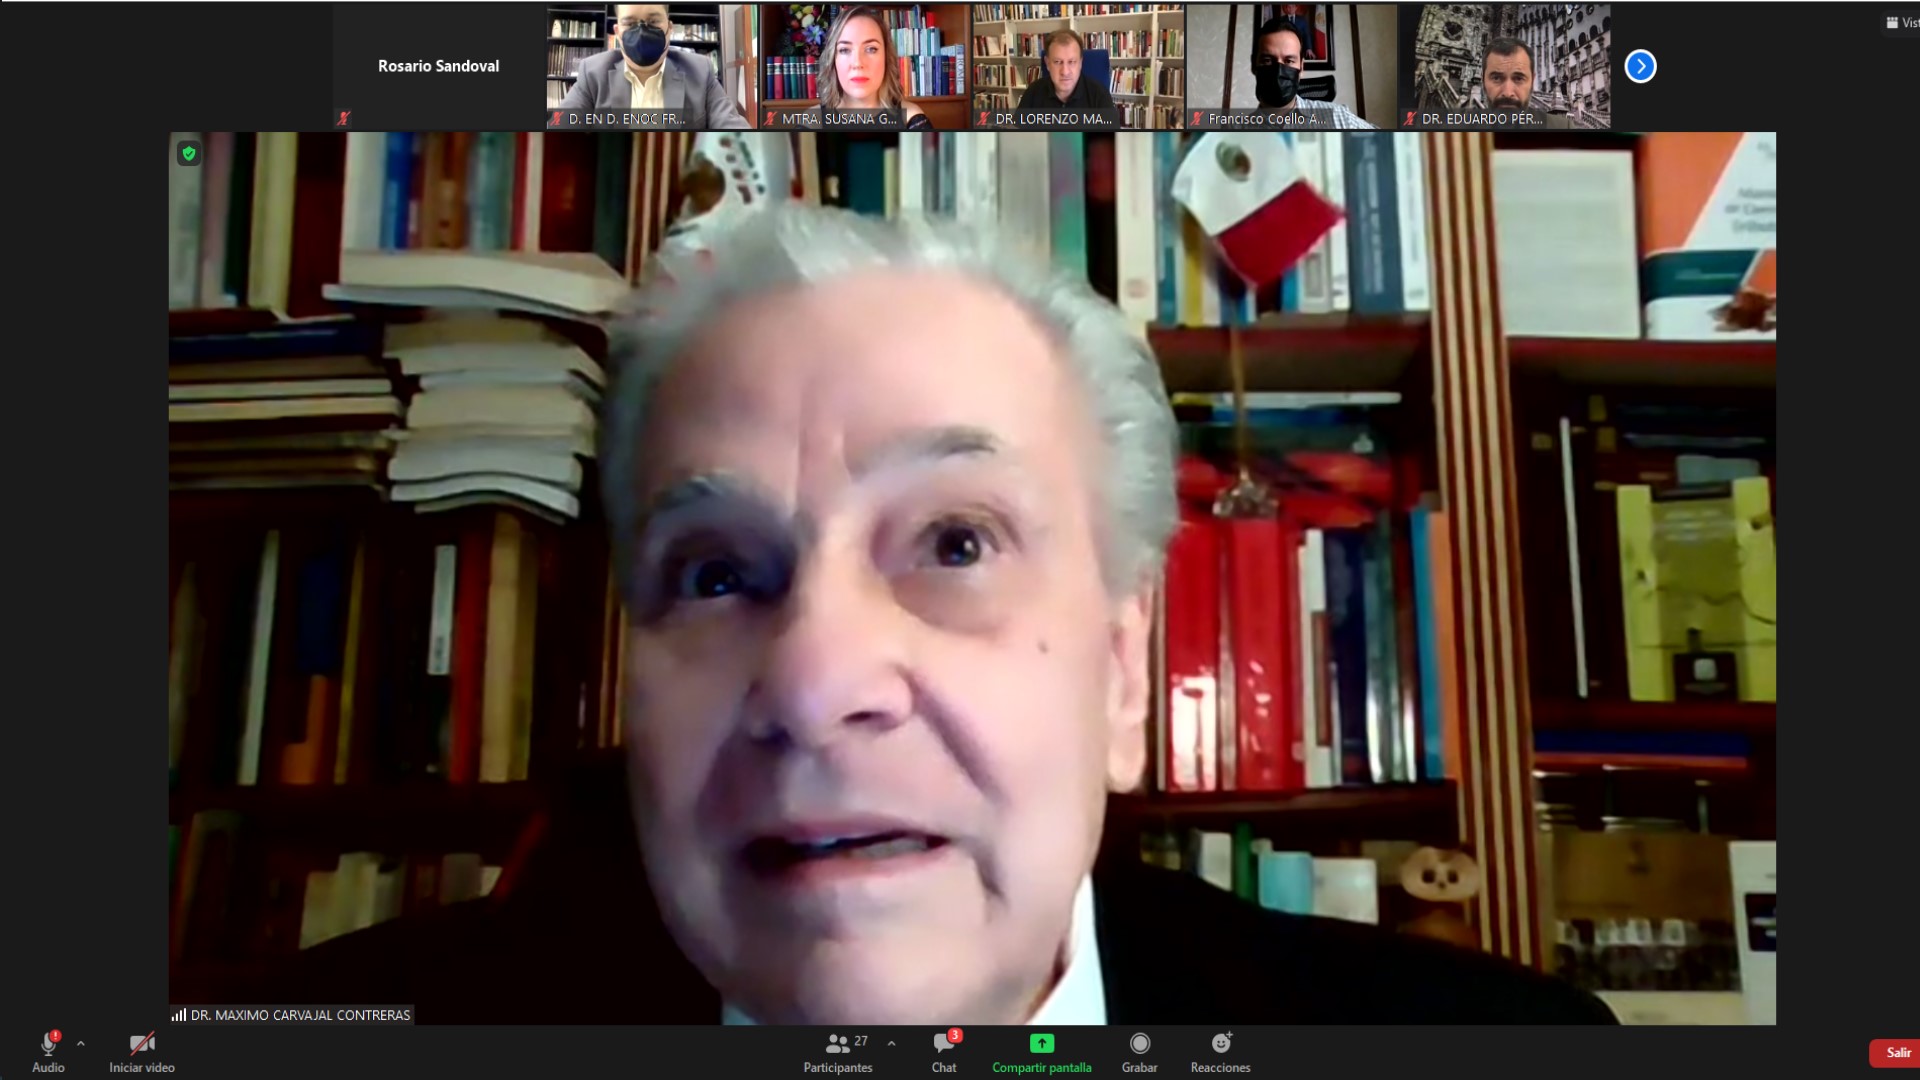This screenshot has width=1920, height=1080.
Task: Click the signal strength bars icon
Action: pyautogui.click(x=179, y=1015)
